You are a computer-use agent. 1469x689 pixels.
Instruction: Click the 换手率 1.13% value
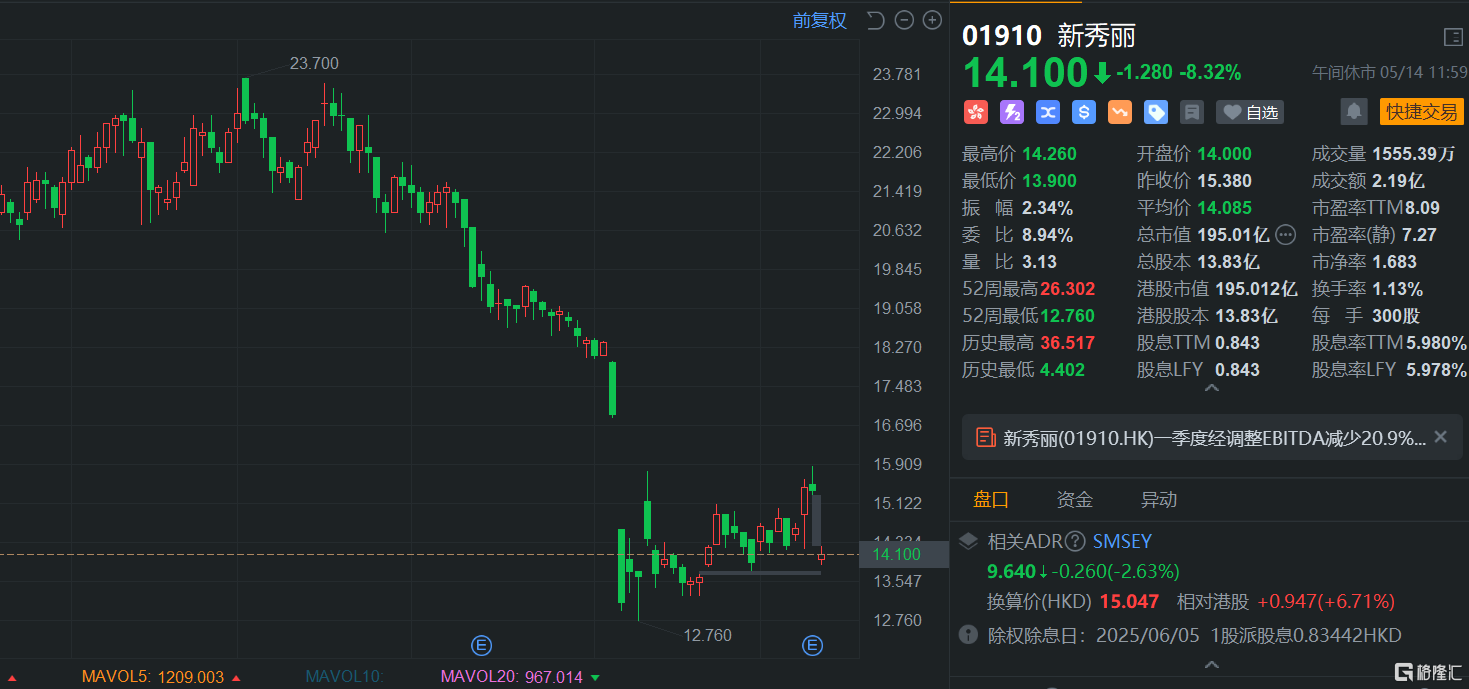click(x=1398, y=289)
